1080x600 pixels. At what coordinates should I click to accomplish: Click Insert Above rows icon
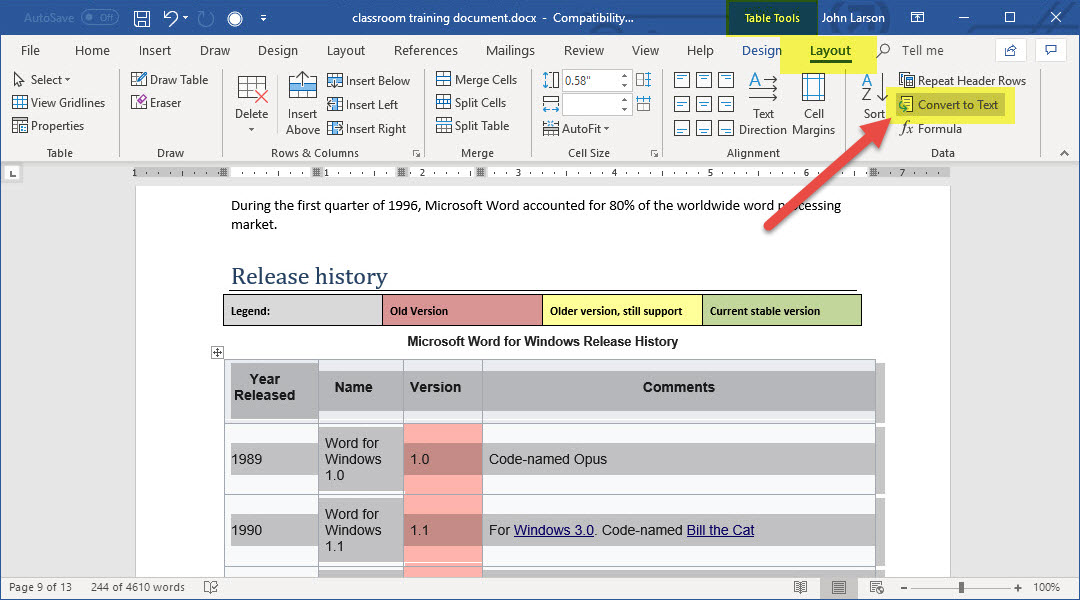[302, 103]
